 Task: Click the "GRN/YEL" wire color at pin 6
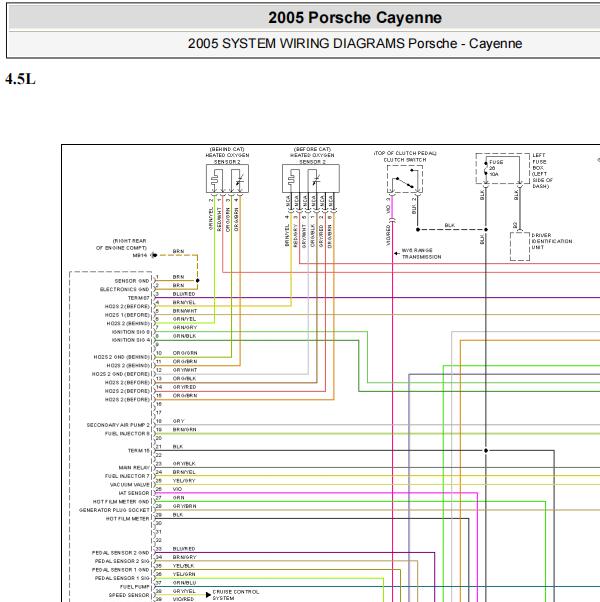(x=184, y=319)
